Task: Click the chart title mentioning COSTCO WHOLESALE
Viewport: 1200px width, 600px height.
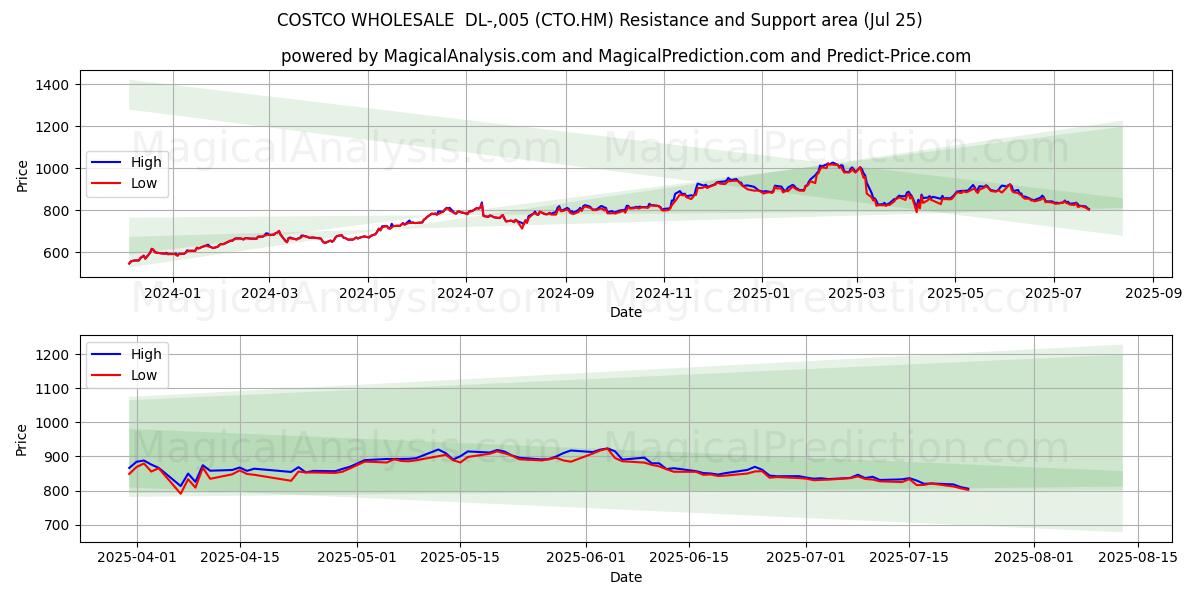Action: click(x=600, y=20)
